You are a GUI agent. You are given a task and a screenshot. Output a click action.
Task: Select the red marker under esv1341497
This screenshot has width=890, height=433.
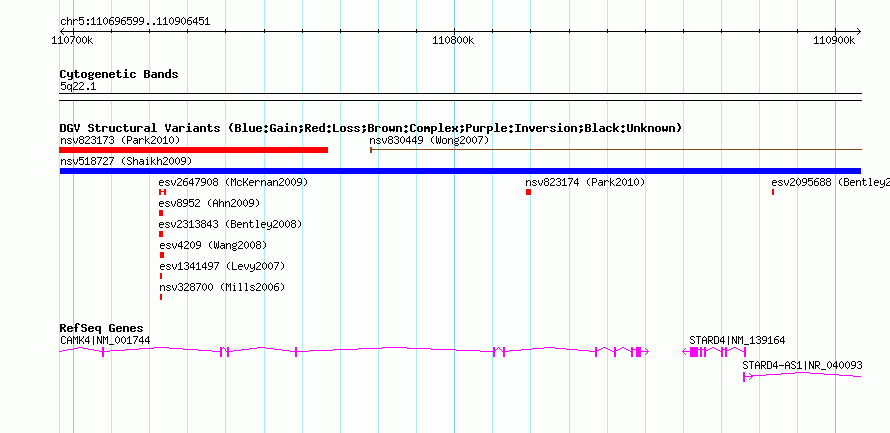[161, 276]
